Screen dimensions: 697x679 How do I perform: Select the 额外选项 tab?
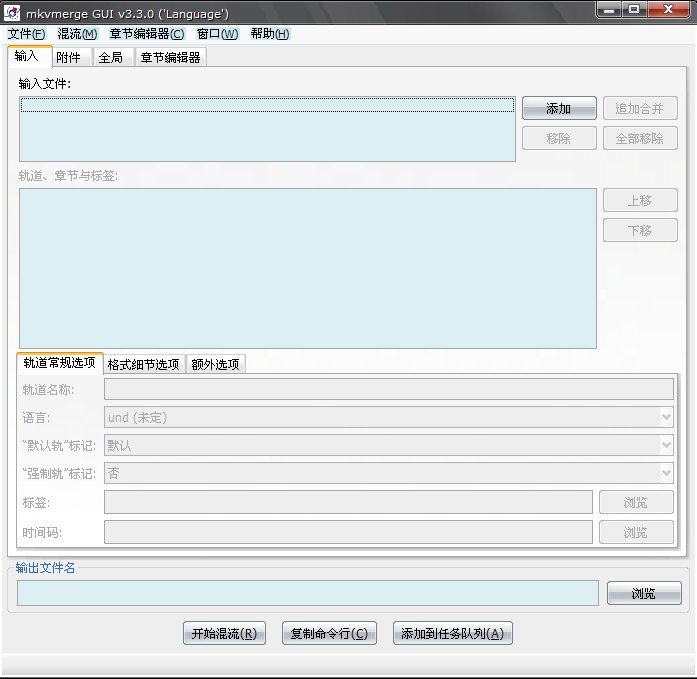coord(216,364)
